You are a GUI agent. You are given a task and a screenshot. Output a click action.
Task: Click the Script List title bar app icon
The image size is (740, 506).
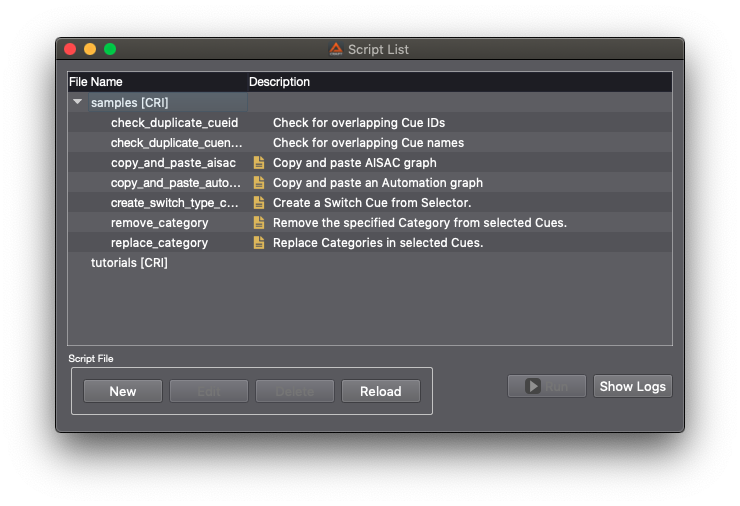tap(336, 49)
